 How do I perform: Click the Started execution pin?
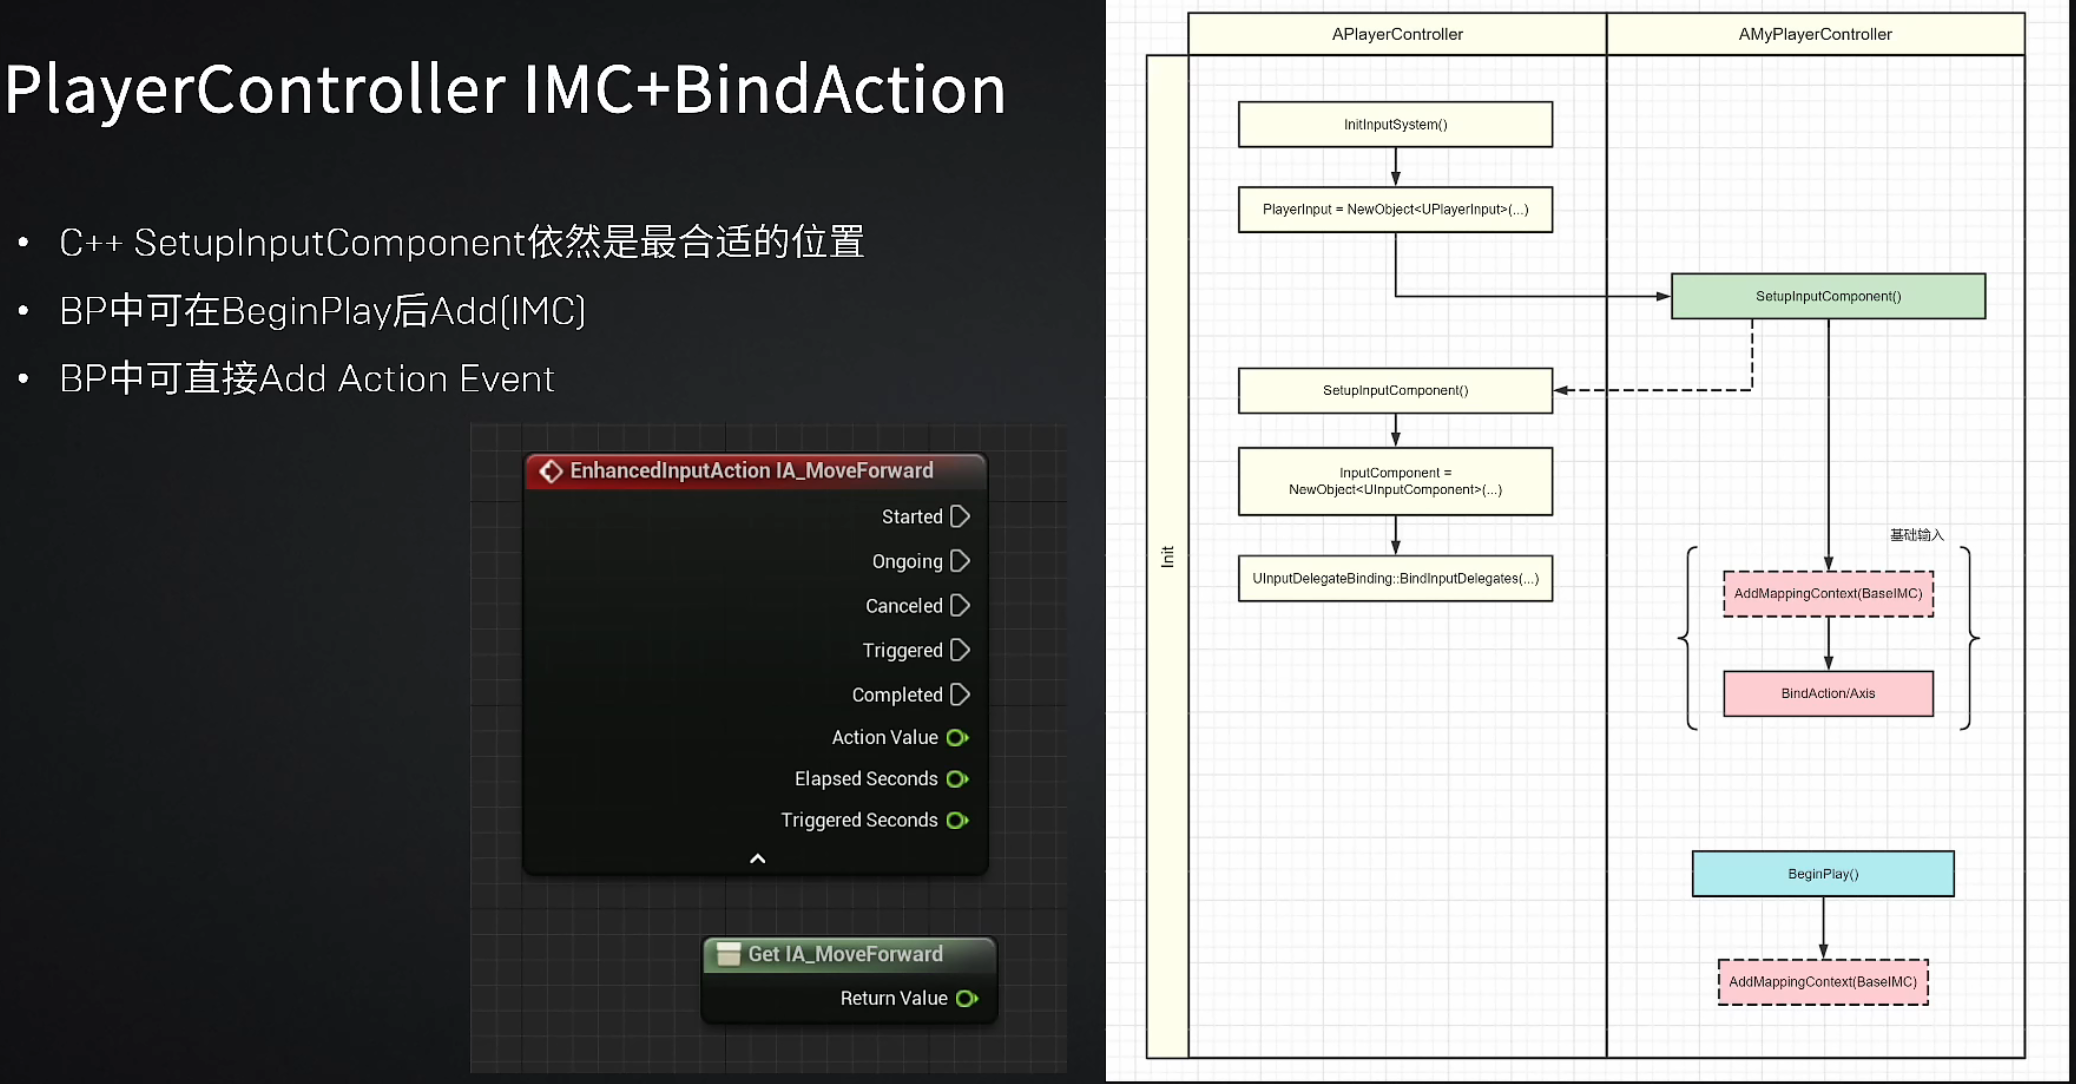click(960, 517)
